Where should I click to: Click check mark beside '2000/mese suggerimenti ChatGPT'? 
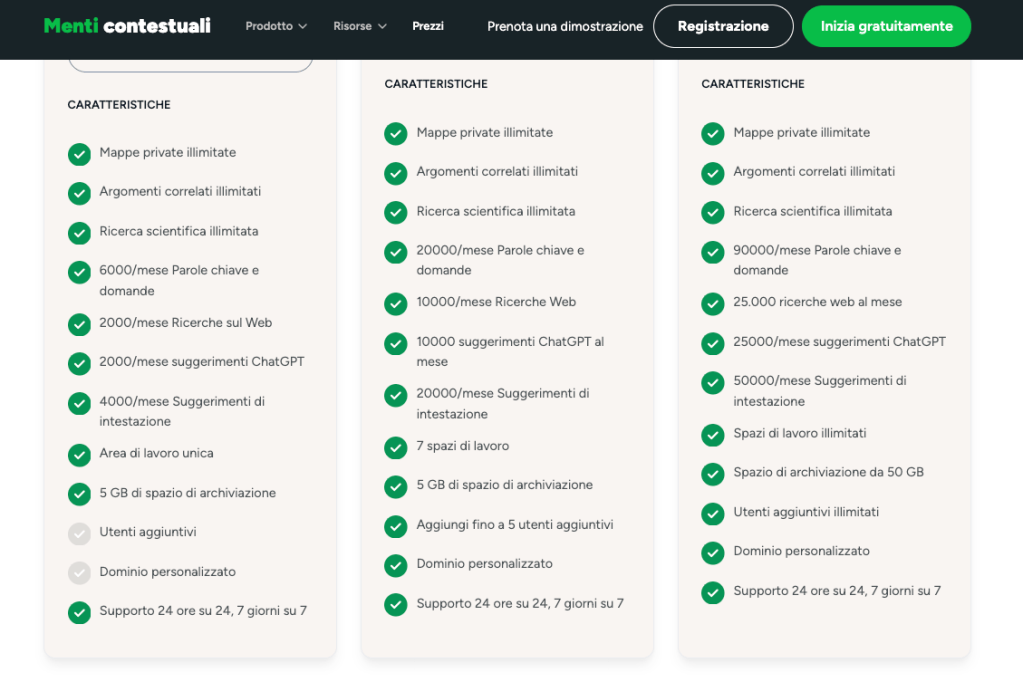(x=79, y=363)
